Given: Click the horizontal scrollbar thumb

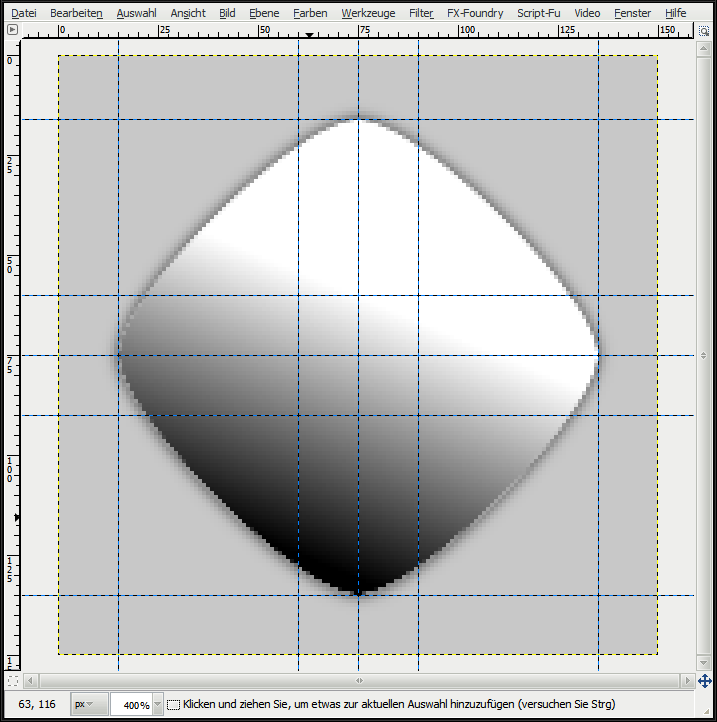Looking at the screenshot, I should [x=359, y=680].
